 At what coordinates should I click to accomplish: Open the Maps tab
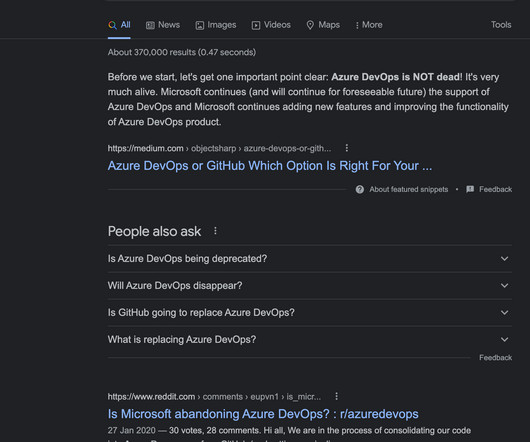(323, 25)
